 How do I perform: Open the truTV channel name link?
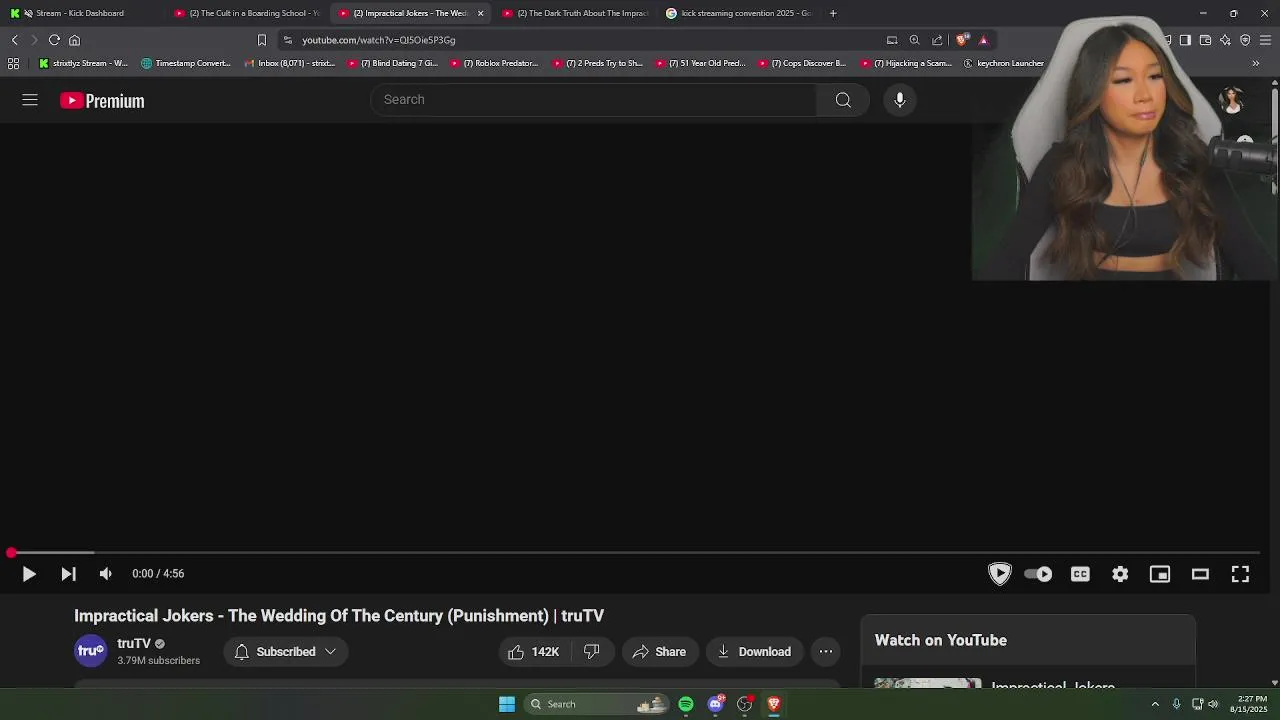pos(134,644)
